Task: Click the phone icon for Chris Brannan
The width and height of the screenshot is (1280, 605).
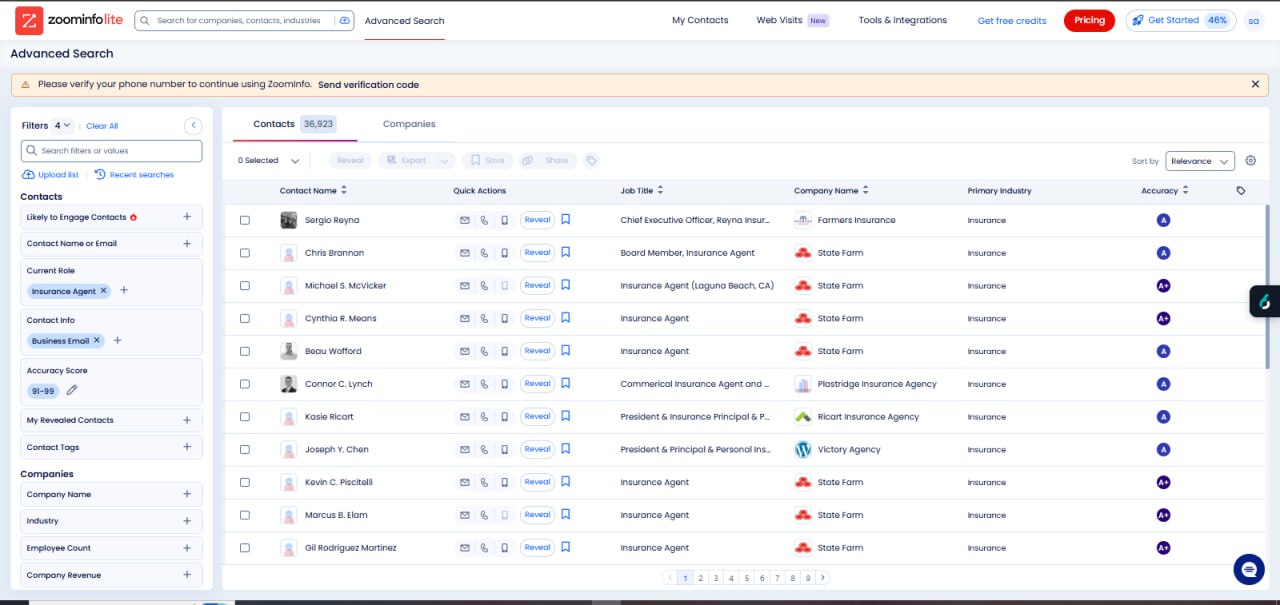Action: [x=484, y=253]
